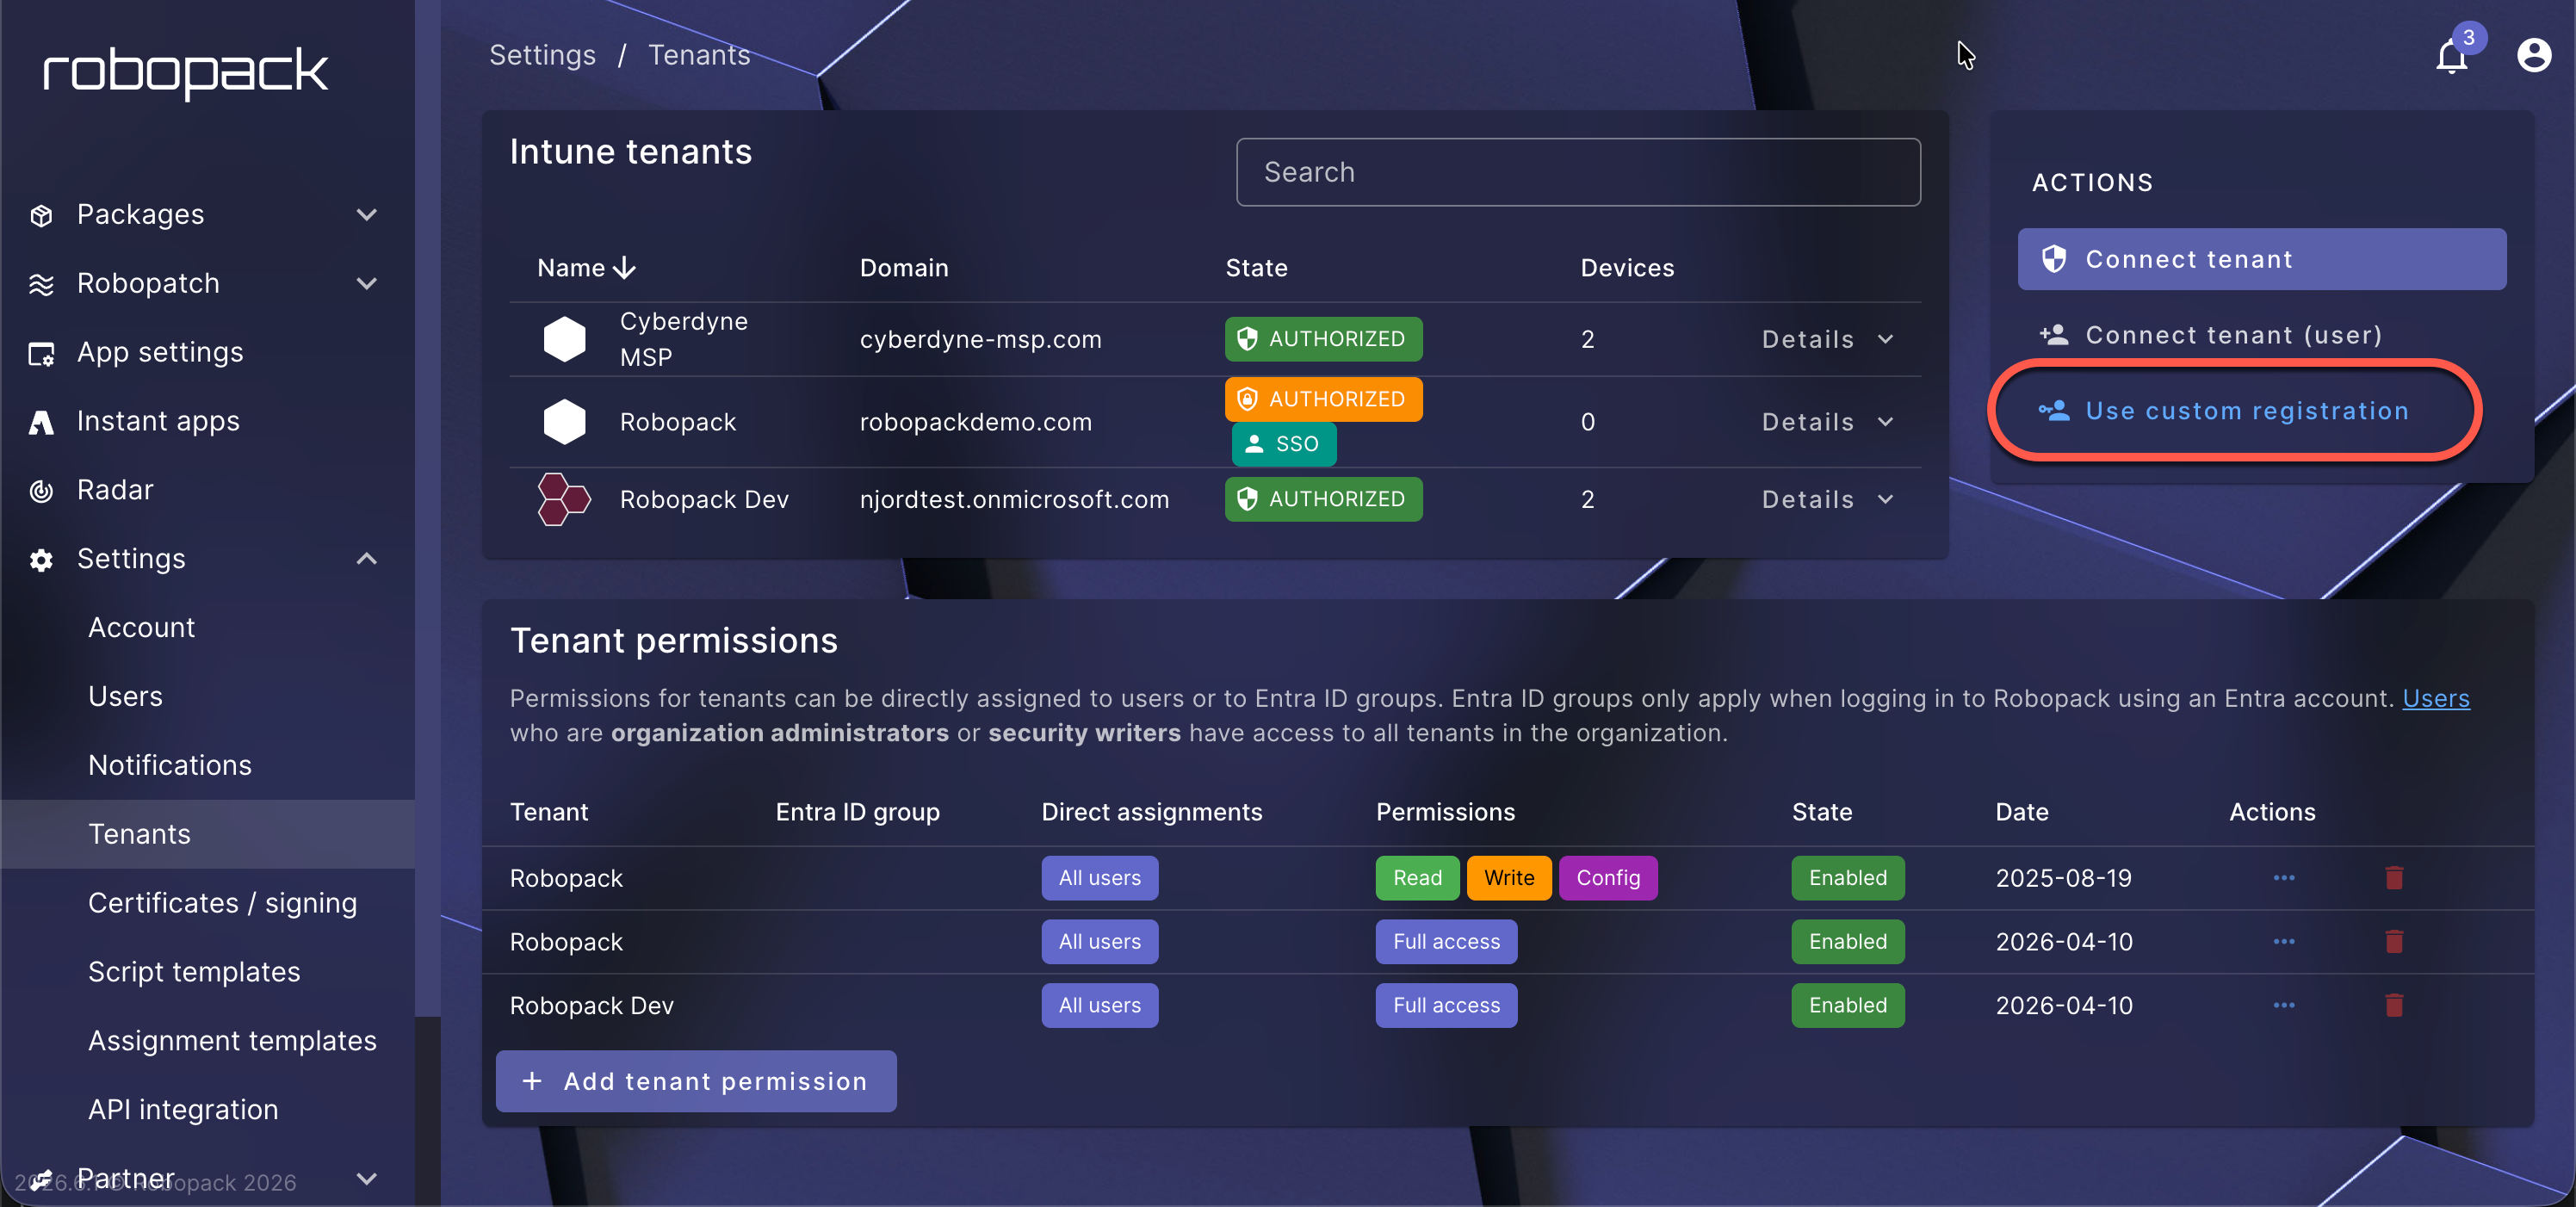Click the App settings sidebar icon
This screenshot has height=1207, width=2576.
click(x=41, y=353)
